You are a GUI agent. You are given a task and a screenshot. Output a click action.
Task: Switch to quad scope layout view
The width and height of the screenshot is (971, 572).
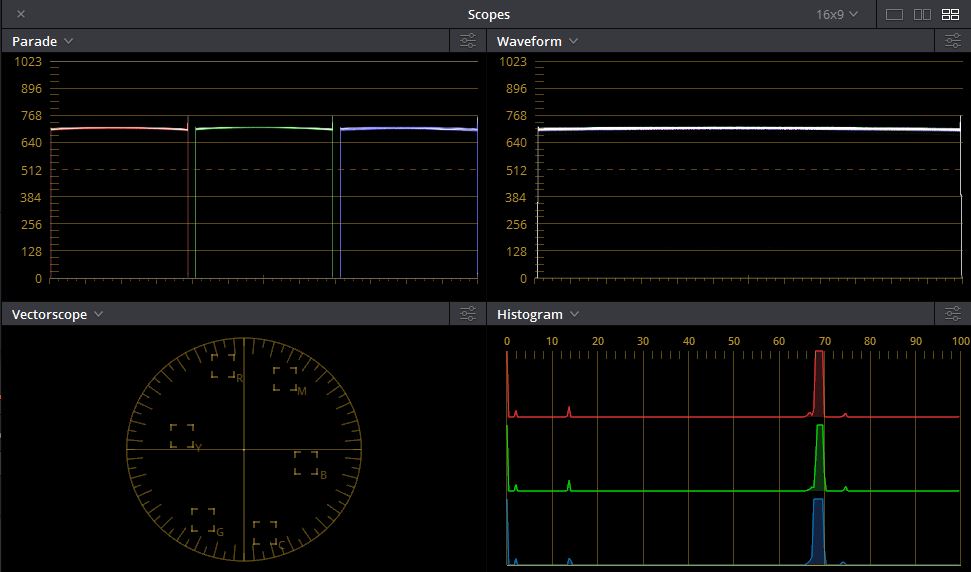coord(950,14)
